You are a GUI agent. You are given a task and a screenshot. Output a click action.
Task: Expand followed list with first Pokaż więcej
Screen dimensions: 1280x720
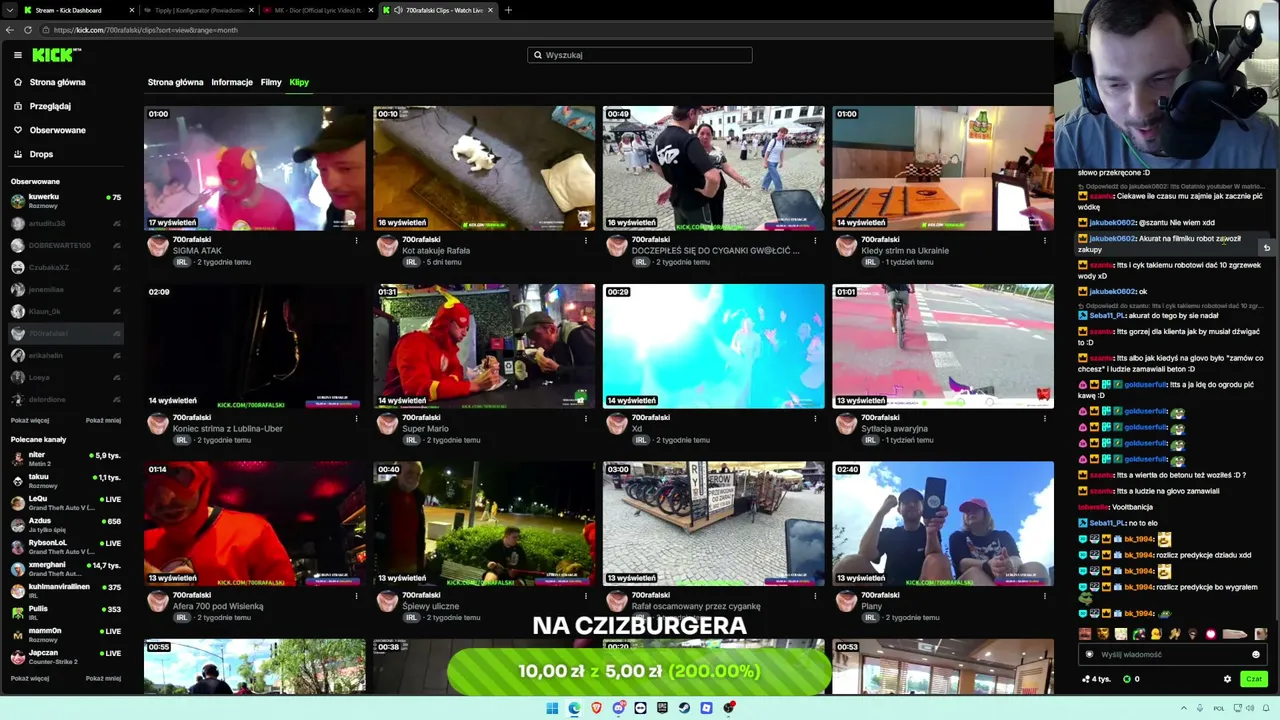[x=30, y=421]
